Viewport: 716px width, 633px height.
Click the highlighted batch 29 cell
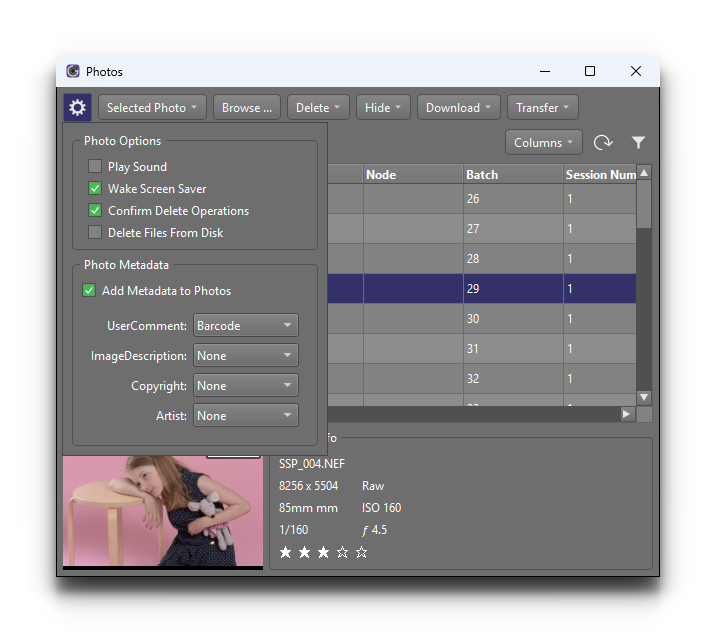[513, 289]
